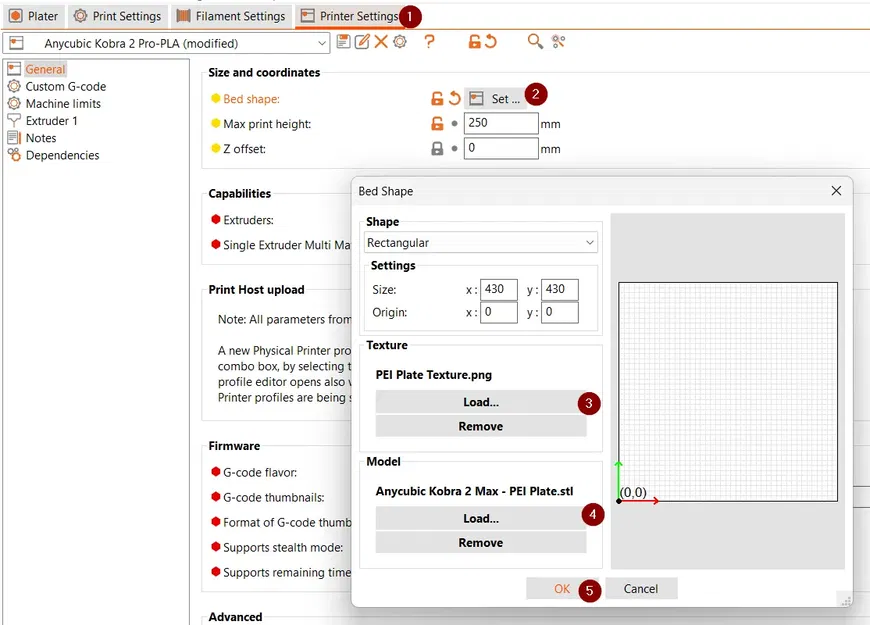The height and width of the screenshot is (625, 870).
Task: Click the Size x field showing 430
Action: tap(499, 290)
